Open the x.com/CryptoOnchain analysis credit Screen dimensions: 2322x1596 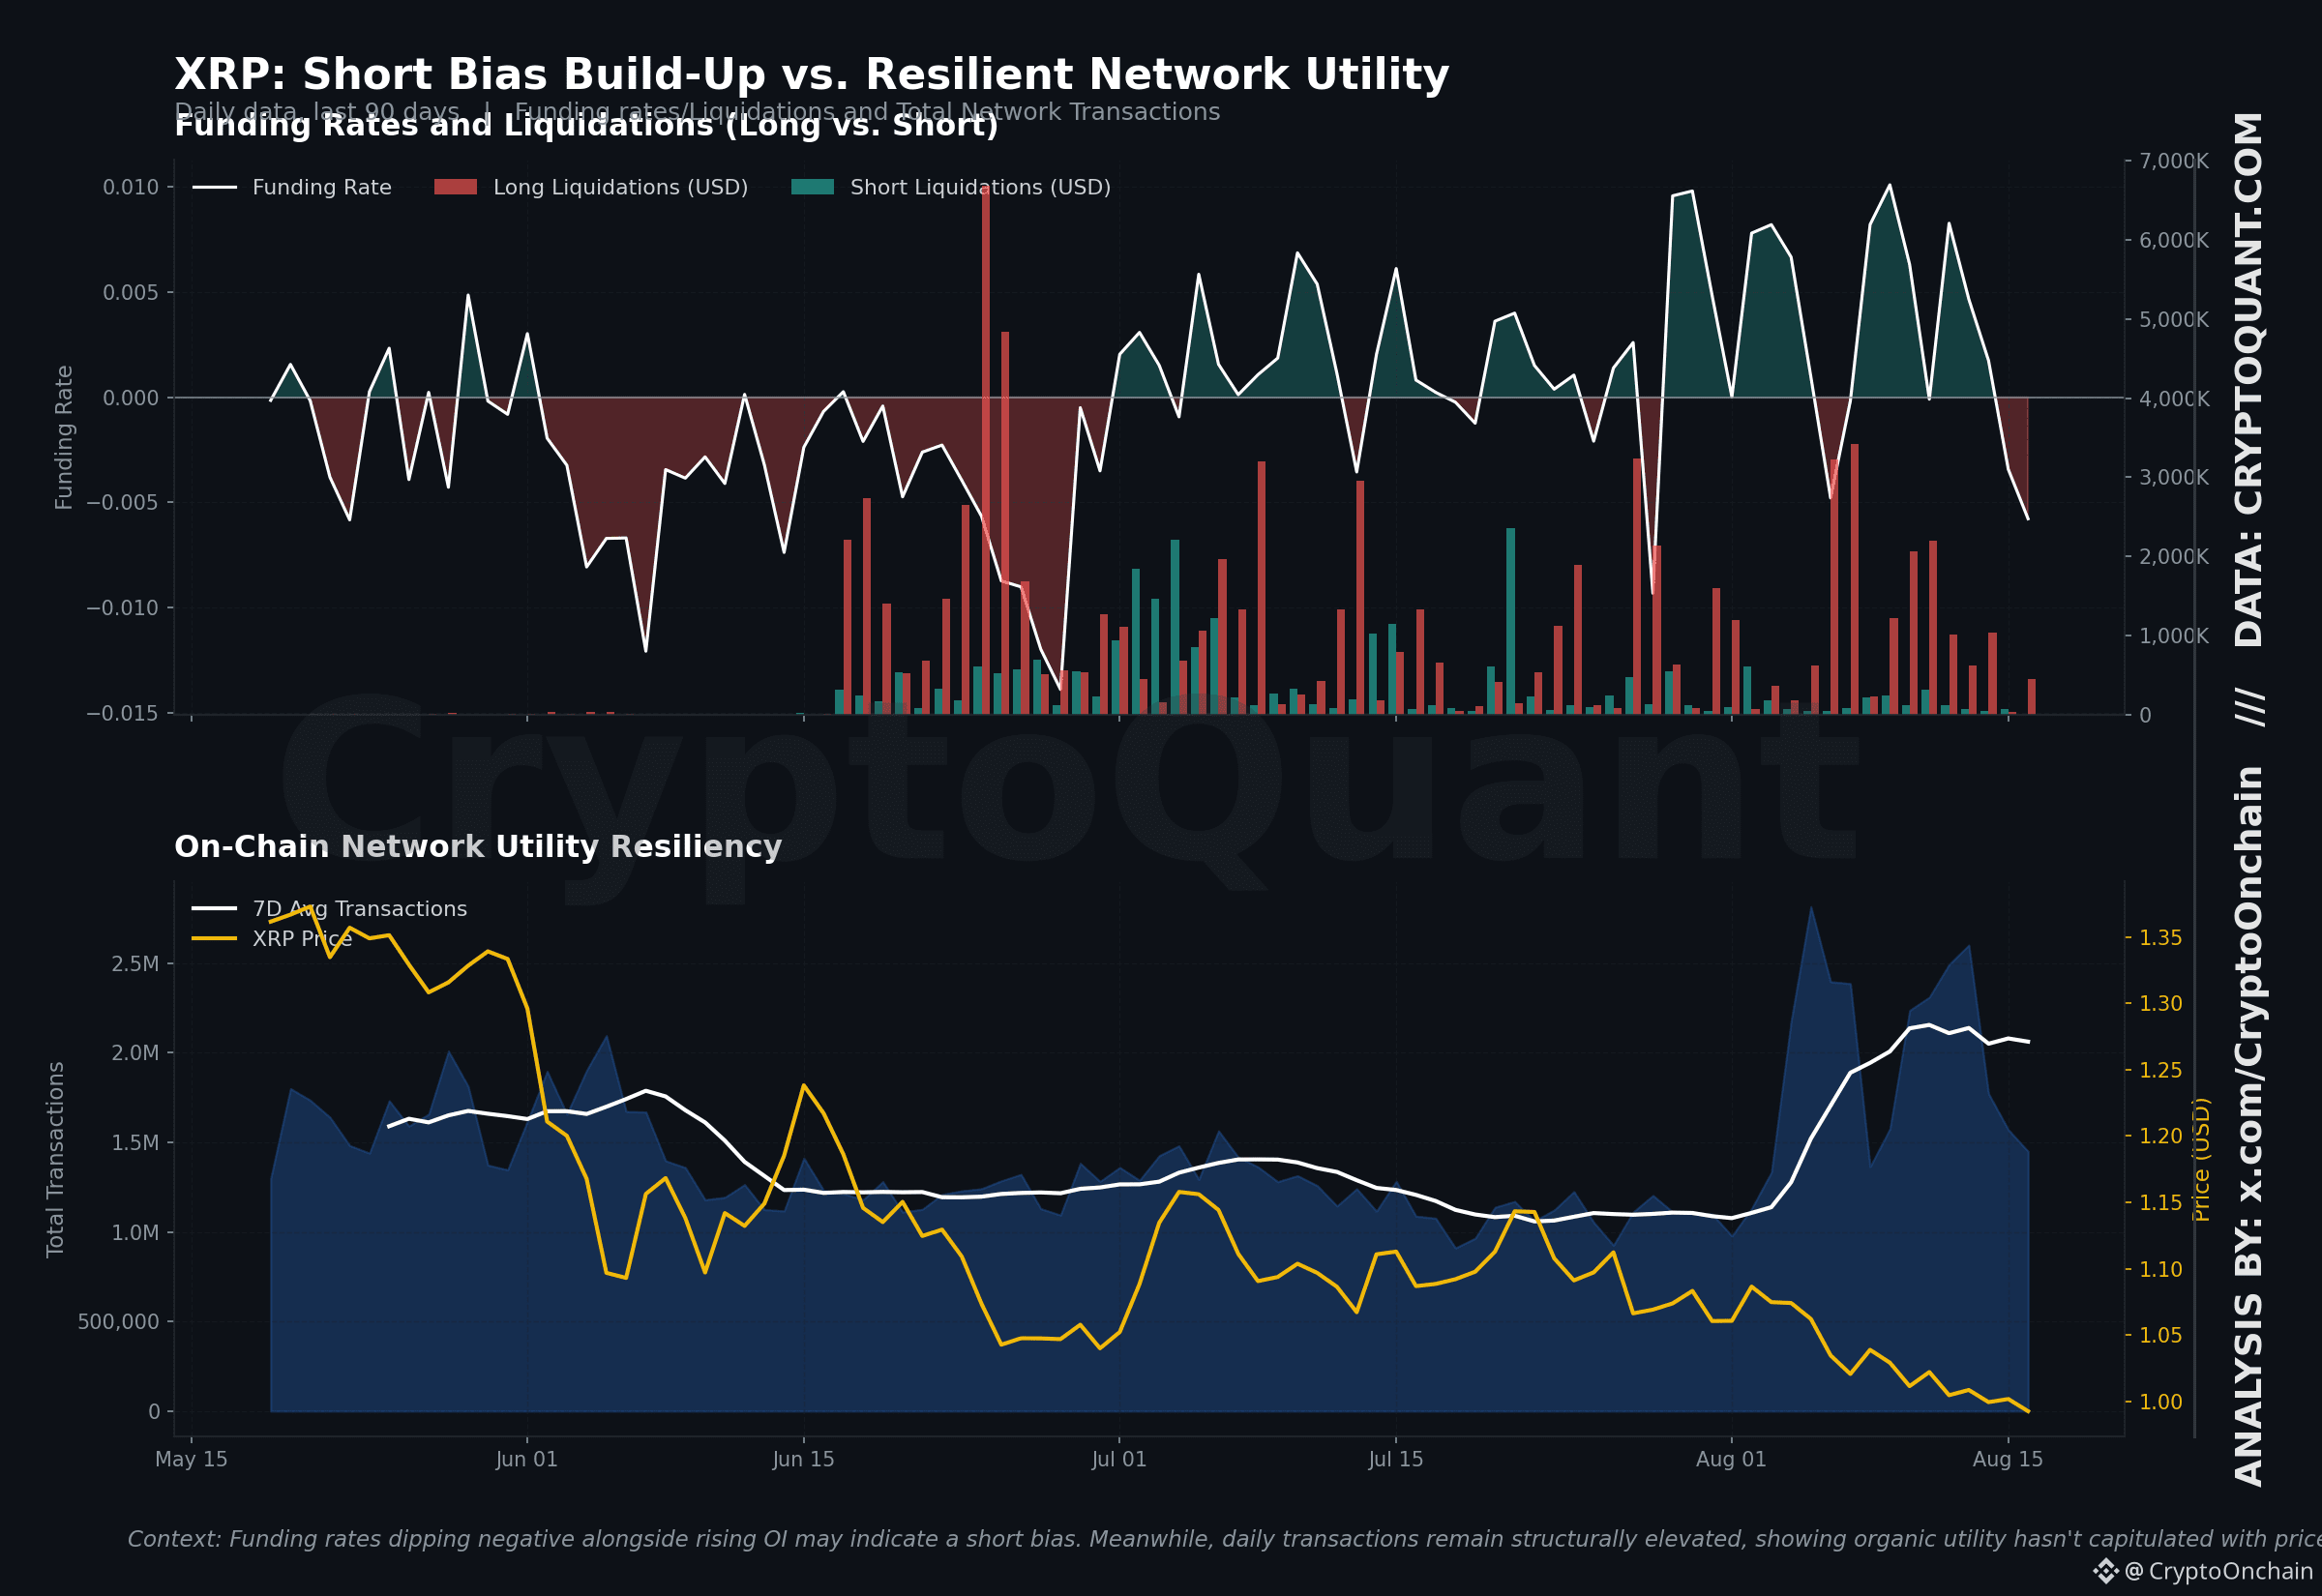(x=2249, y=1126)
